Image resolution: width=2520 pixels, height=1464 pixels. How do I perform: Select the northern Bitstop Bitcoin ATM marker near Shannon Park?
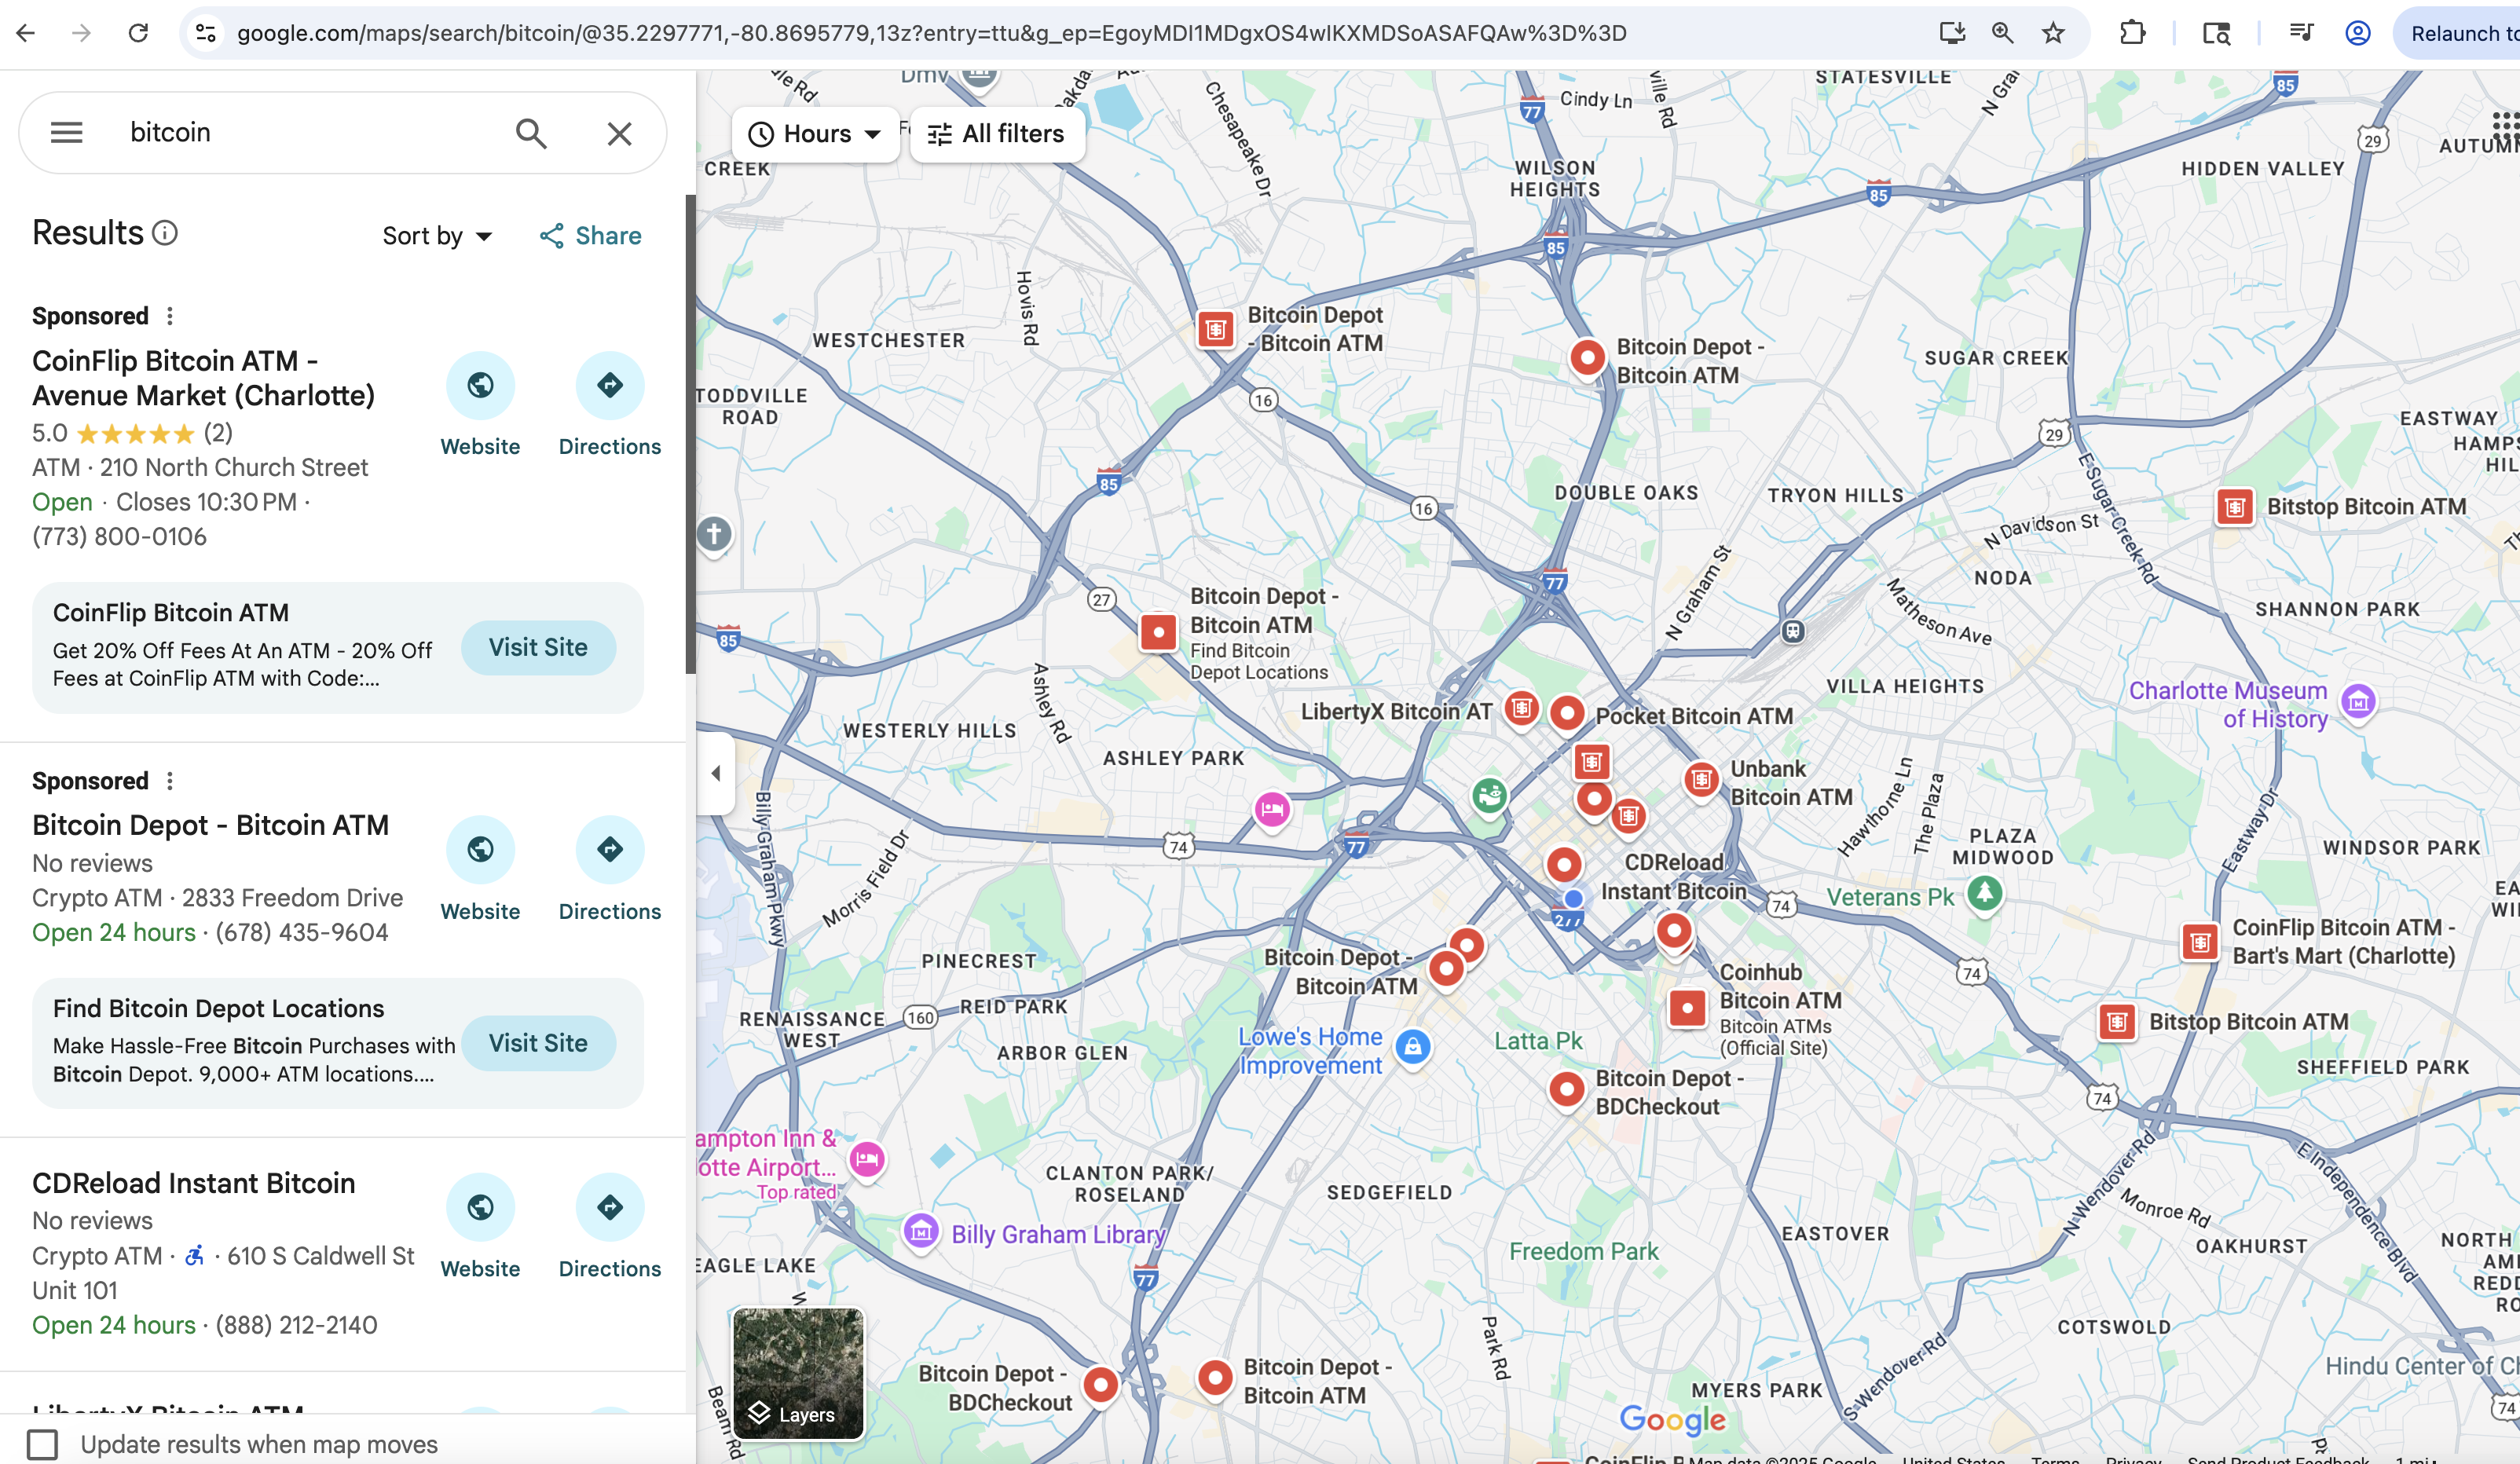[x=2234, y=507]
